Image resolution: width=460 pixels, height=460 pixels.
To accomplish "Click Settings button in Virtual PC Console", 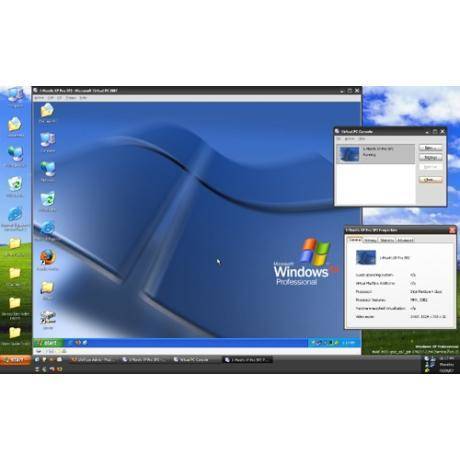I will click(430, 157).
